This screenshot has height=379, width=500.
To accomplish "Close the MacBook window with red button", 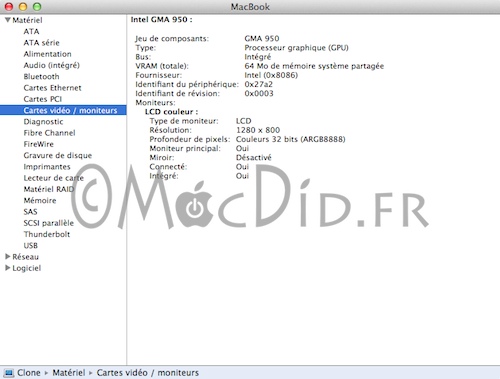I will pos(9,6).
